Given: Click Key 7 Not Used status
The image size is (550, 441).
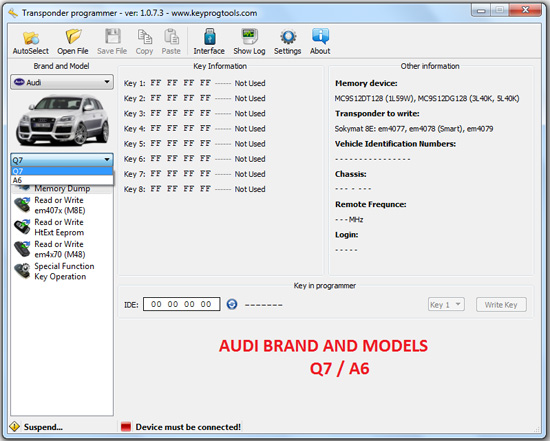Looking at the screenshot, I should tap(250, 174).
